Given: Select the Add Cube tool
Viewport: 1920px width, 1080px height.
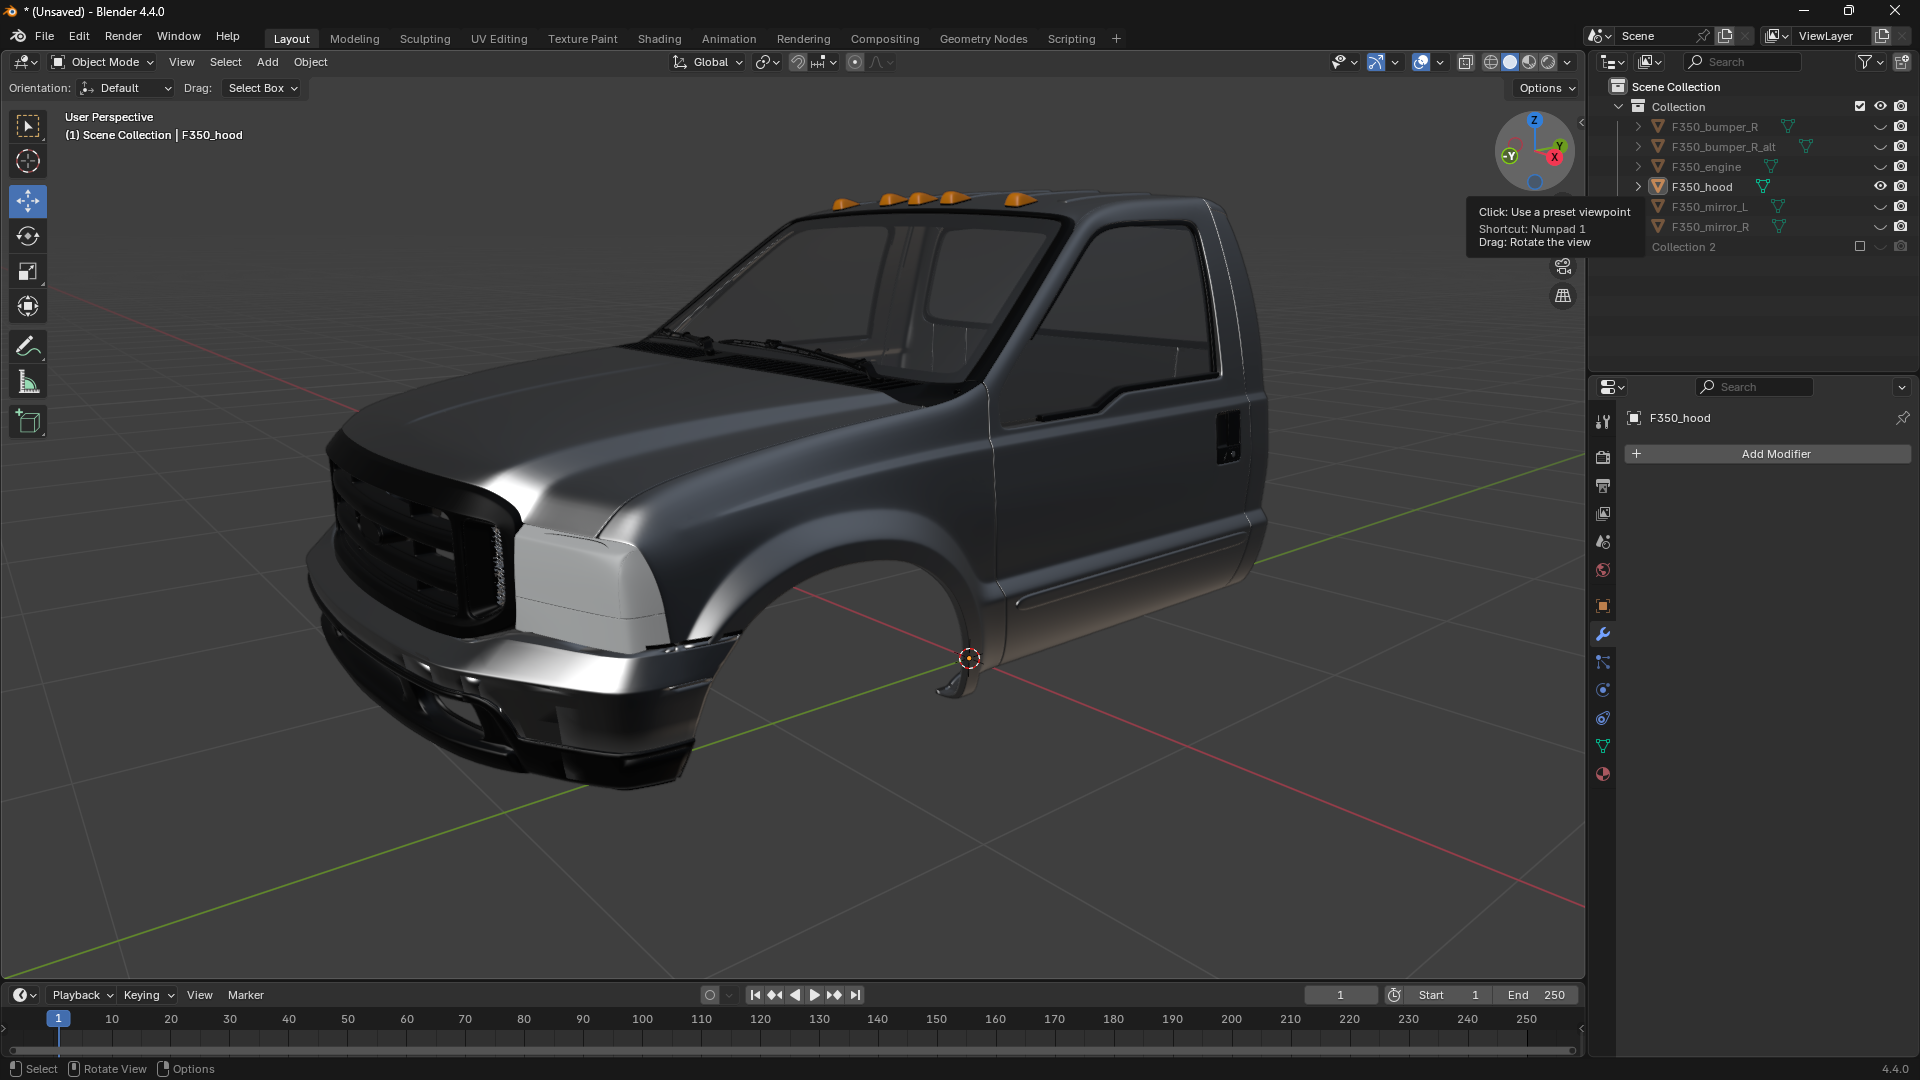Looking at the screenshot, I should click(28, 422).
